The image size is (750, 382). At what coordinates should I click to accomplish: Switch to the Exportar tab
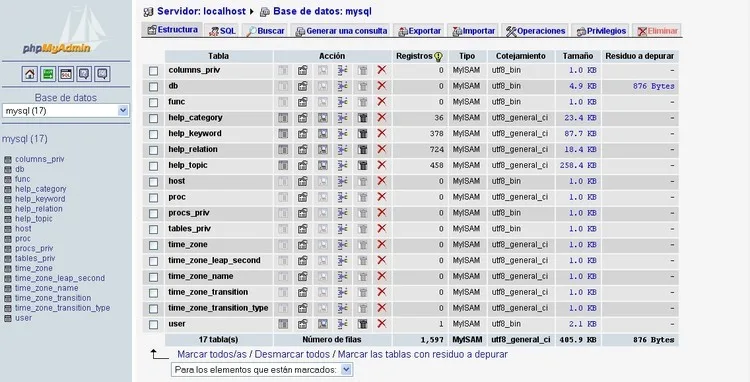(x=420, y=31)
